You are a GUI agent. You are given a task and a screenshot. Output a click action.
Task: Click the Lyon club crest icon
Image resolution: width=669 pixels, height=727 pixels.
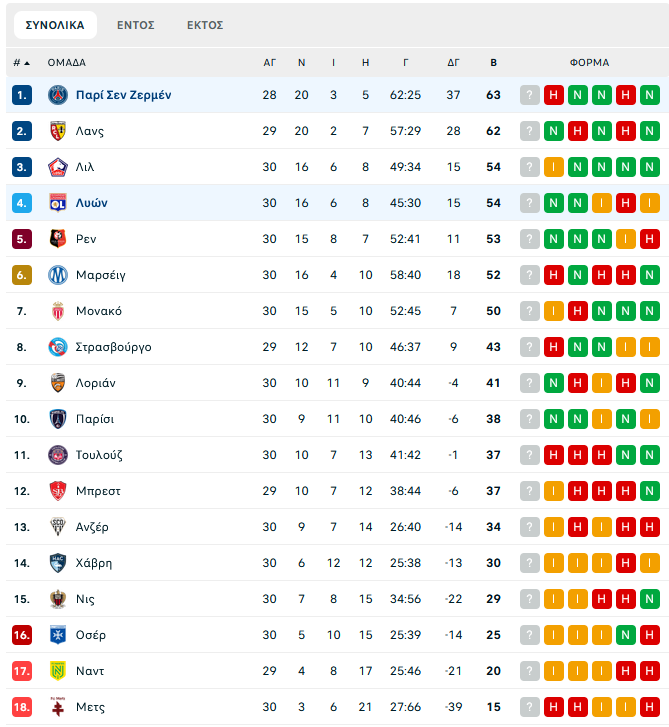point(57,203)
